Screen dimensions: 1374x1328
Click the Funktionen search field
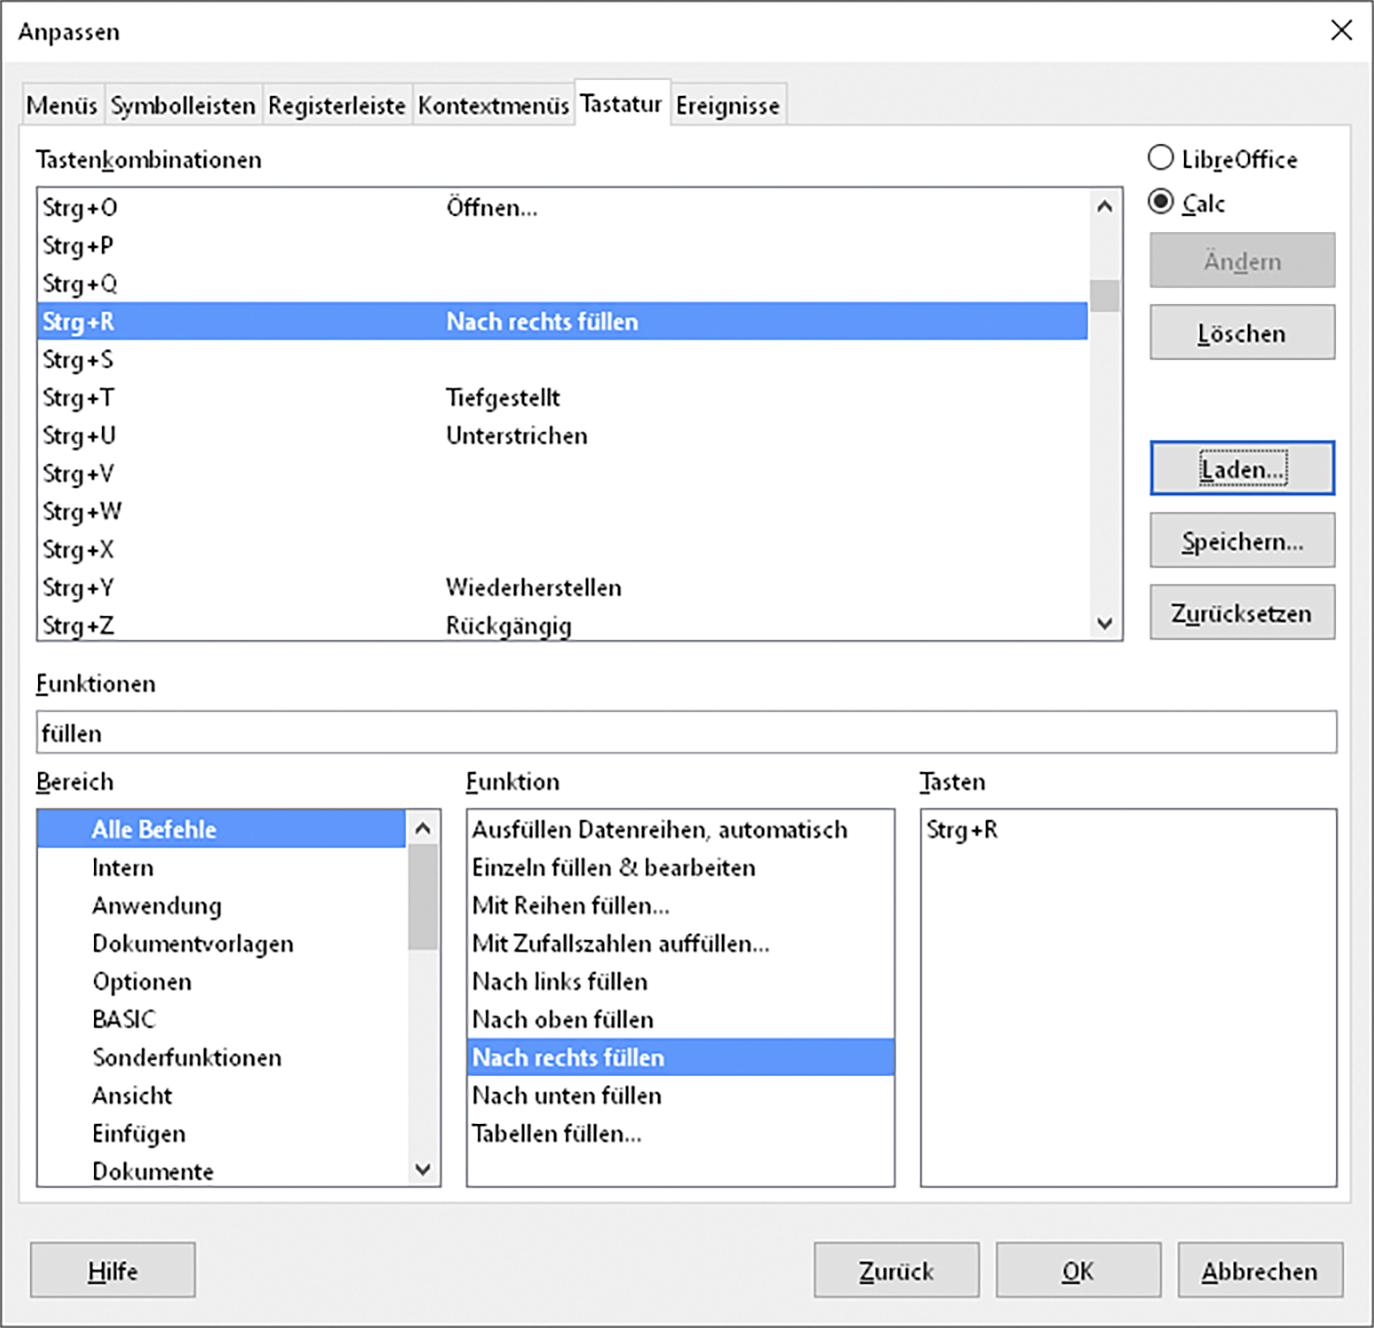pyautogui.click(x=686, y=732)
